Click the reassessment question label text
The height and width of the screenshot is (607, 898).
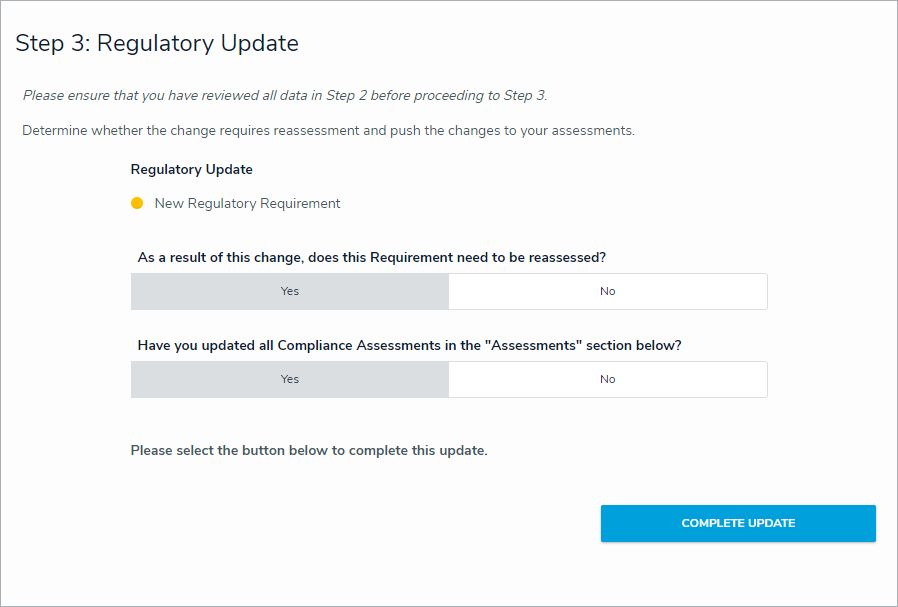[x=371, y=258]
